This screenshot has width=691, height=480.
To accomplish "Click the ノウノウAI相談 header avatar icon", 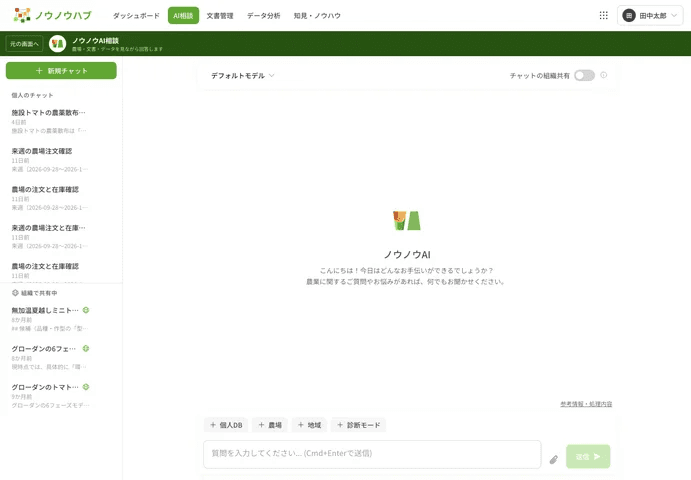I will tap(57, 44).
